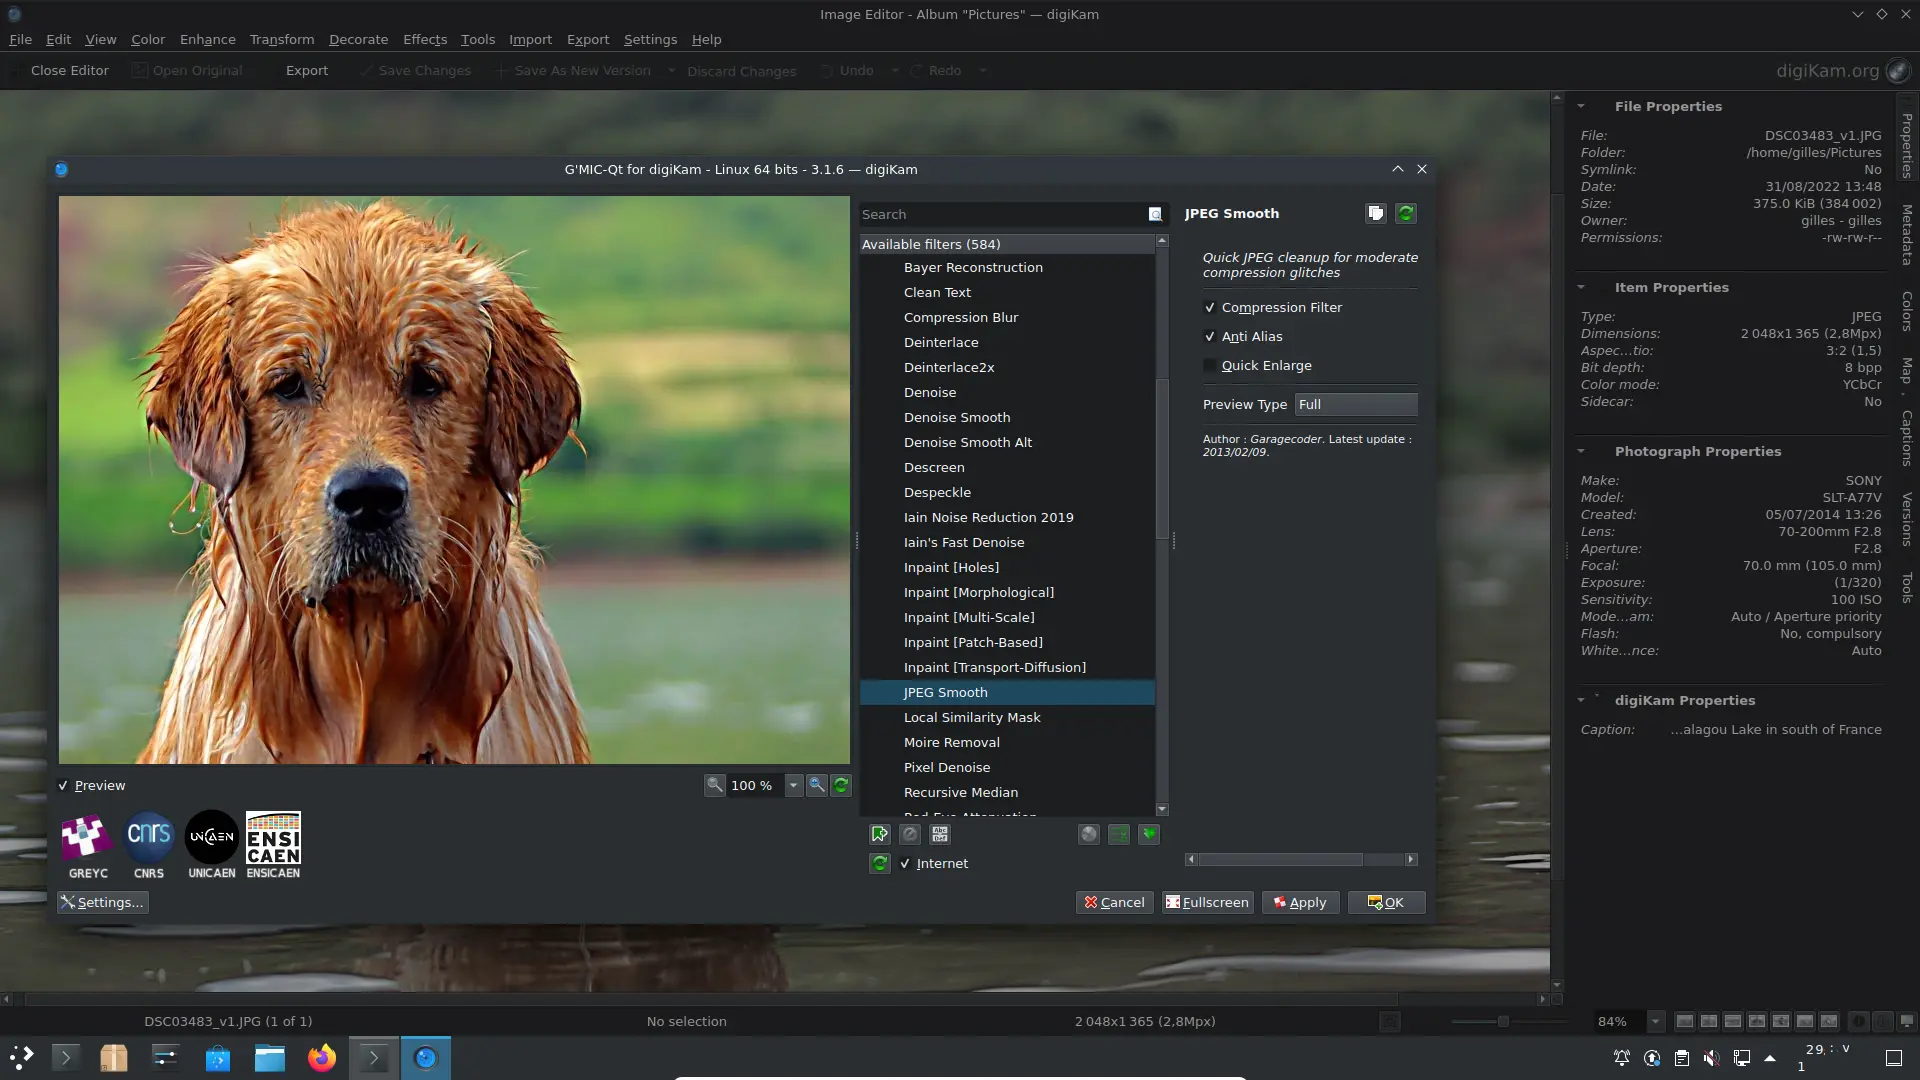Disable the Compression Filter checkbox
Viewport: 1920px width, 1080px height.
pyautogui.click(x=1210, y=308)
